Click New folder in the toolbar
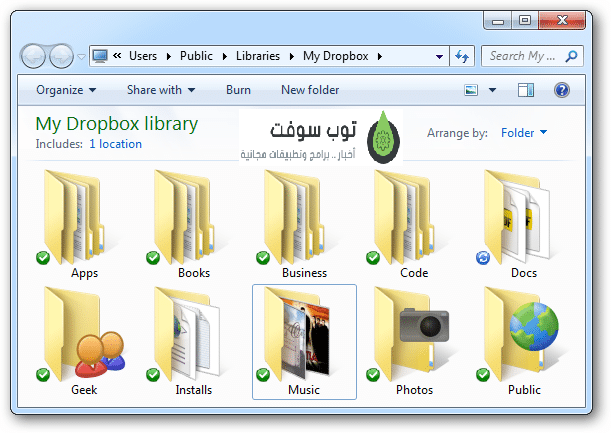Viewport: 611px width, 433px height. [310, 90]
